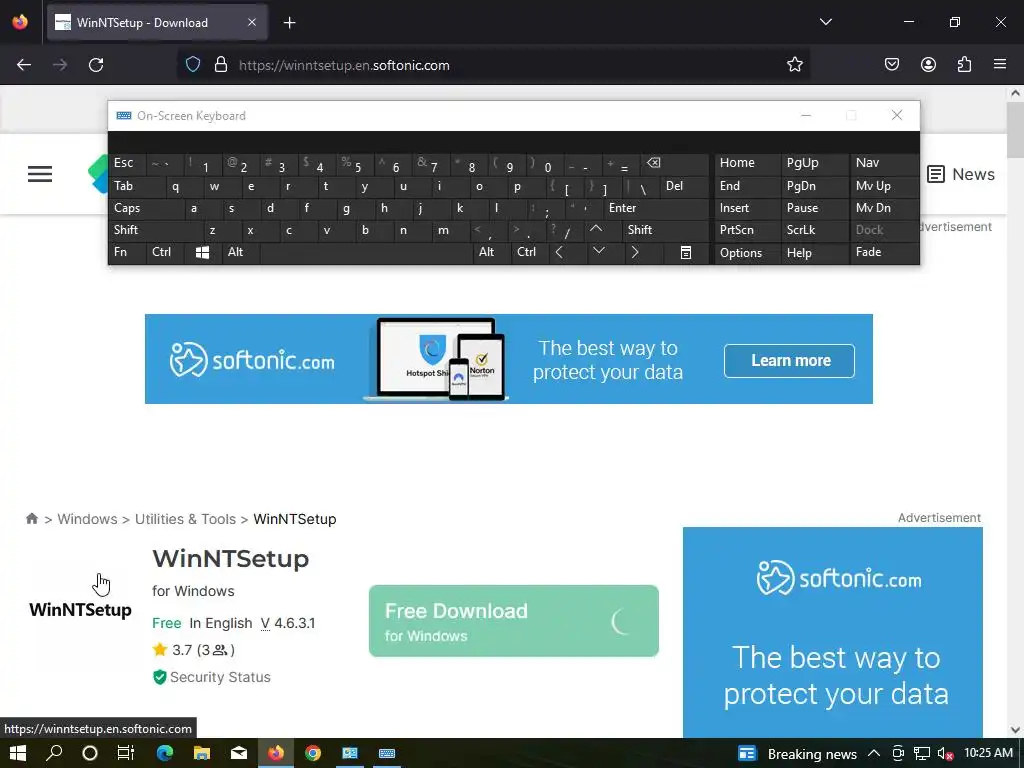Go back with browser back arrow
The height and width of the screenshot is (768, 1024).
coord(24,65)
